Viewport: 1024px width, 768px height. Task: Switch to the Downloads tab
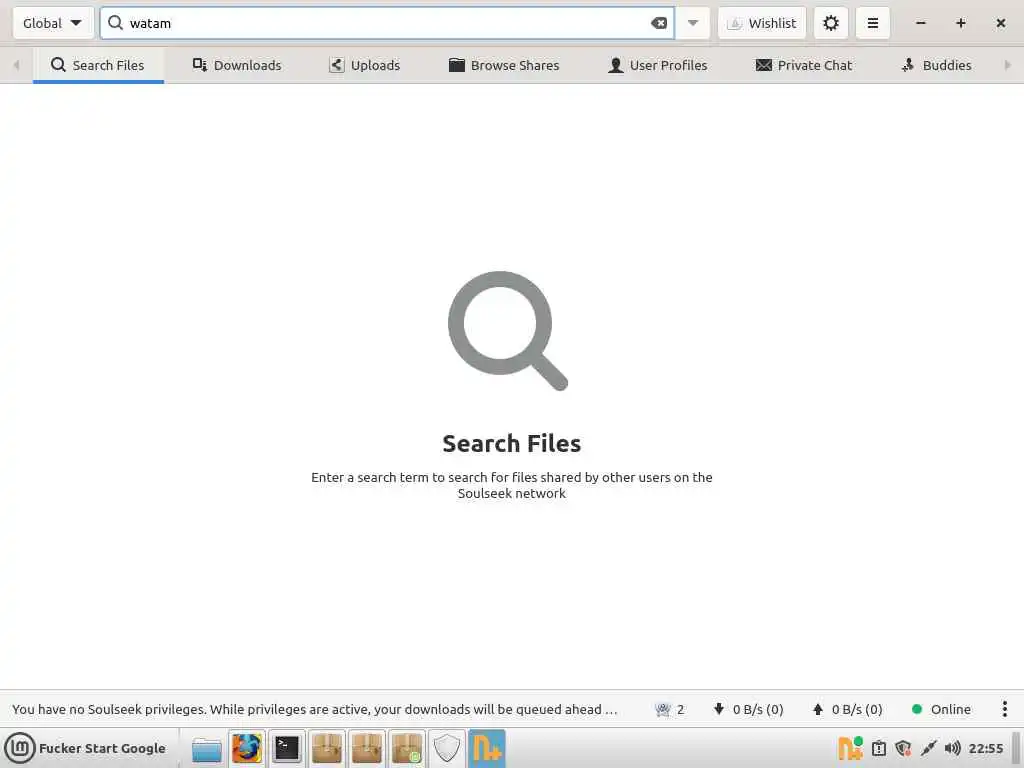click(237, 65)
